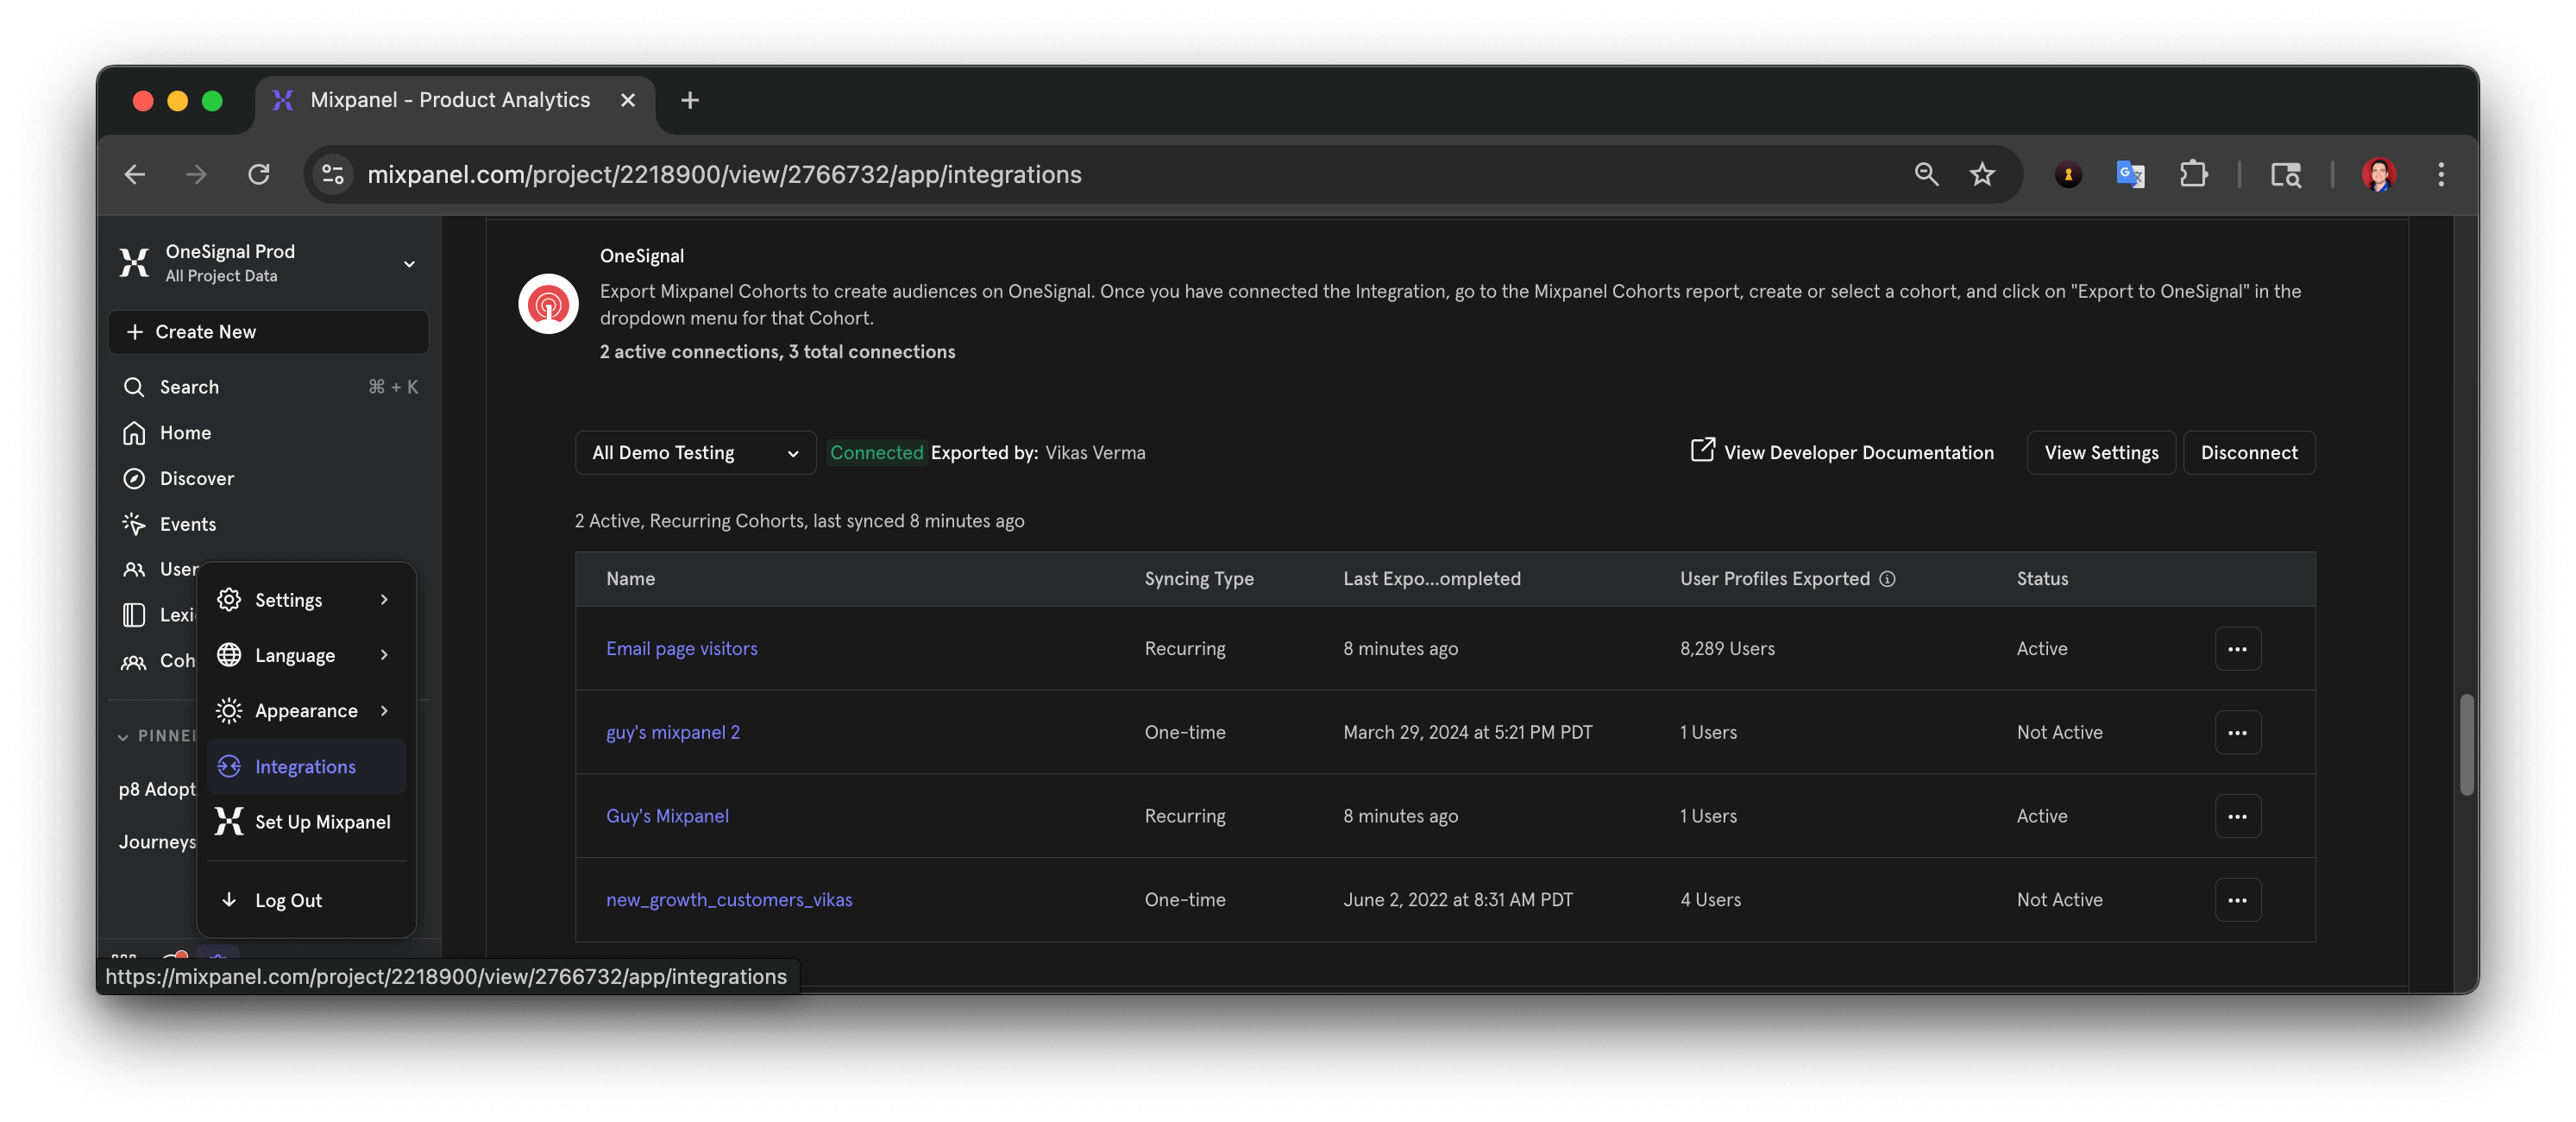Click the Status column header
This screenshot has height=1122, width=2576.
(2042, 579)
